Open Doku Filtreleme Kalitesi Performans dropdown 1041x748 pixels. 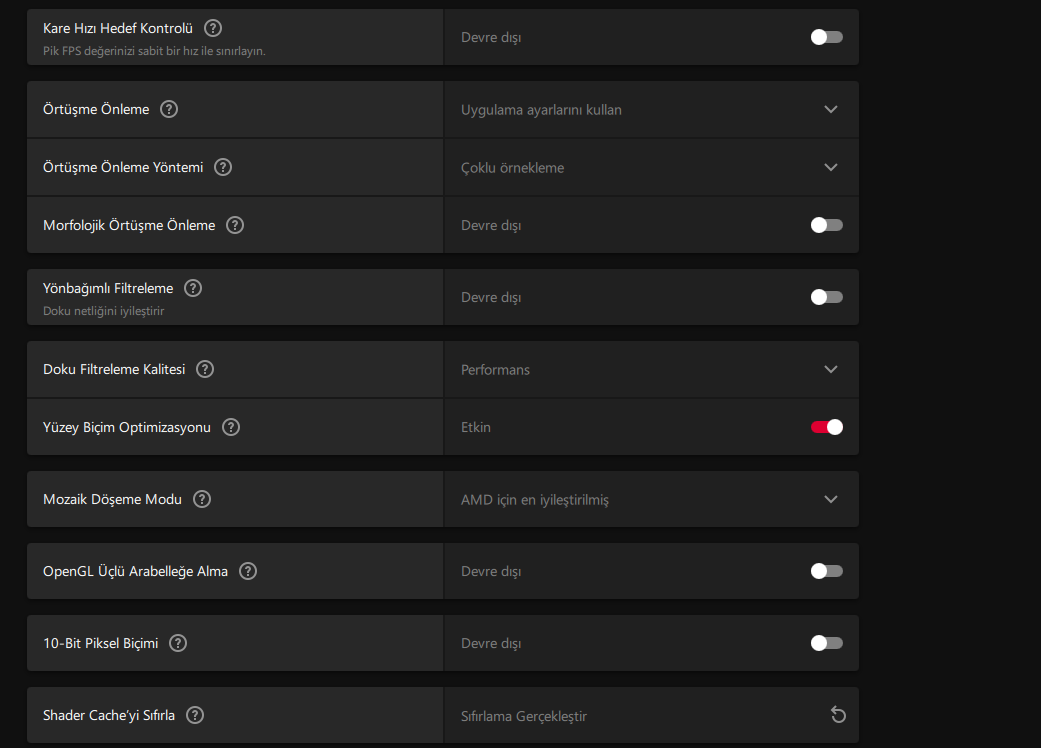[651, 370]
